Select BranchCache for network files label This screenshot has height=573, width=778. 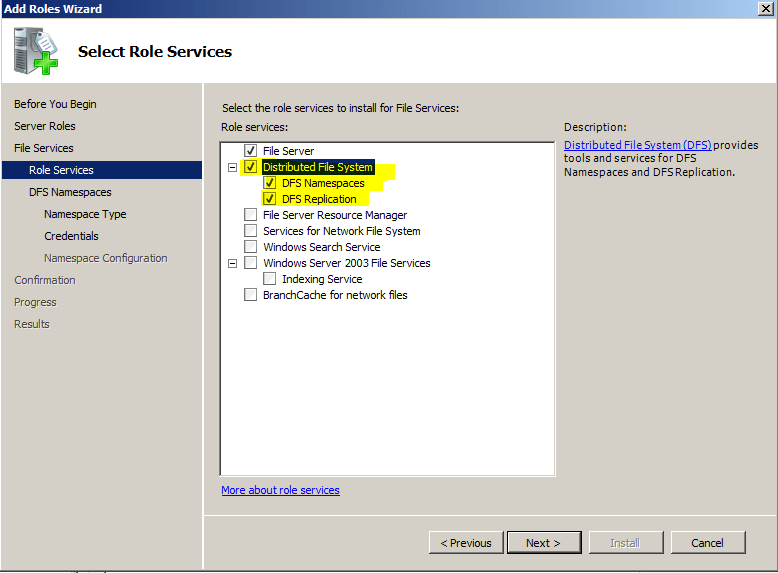[335, 295]
